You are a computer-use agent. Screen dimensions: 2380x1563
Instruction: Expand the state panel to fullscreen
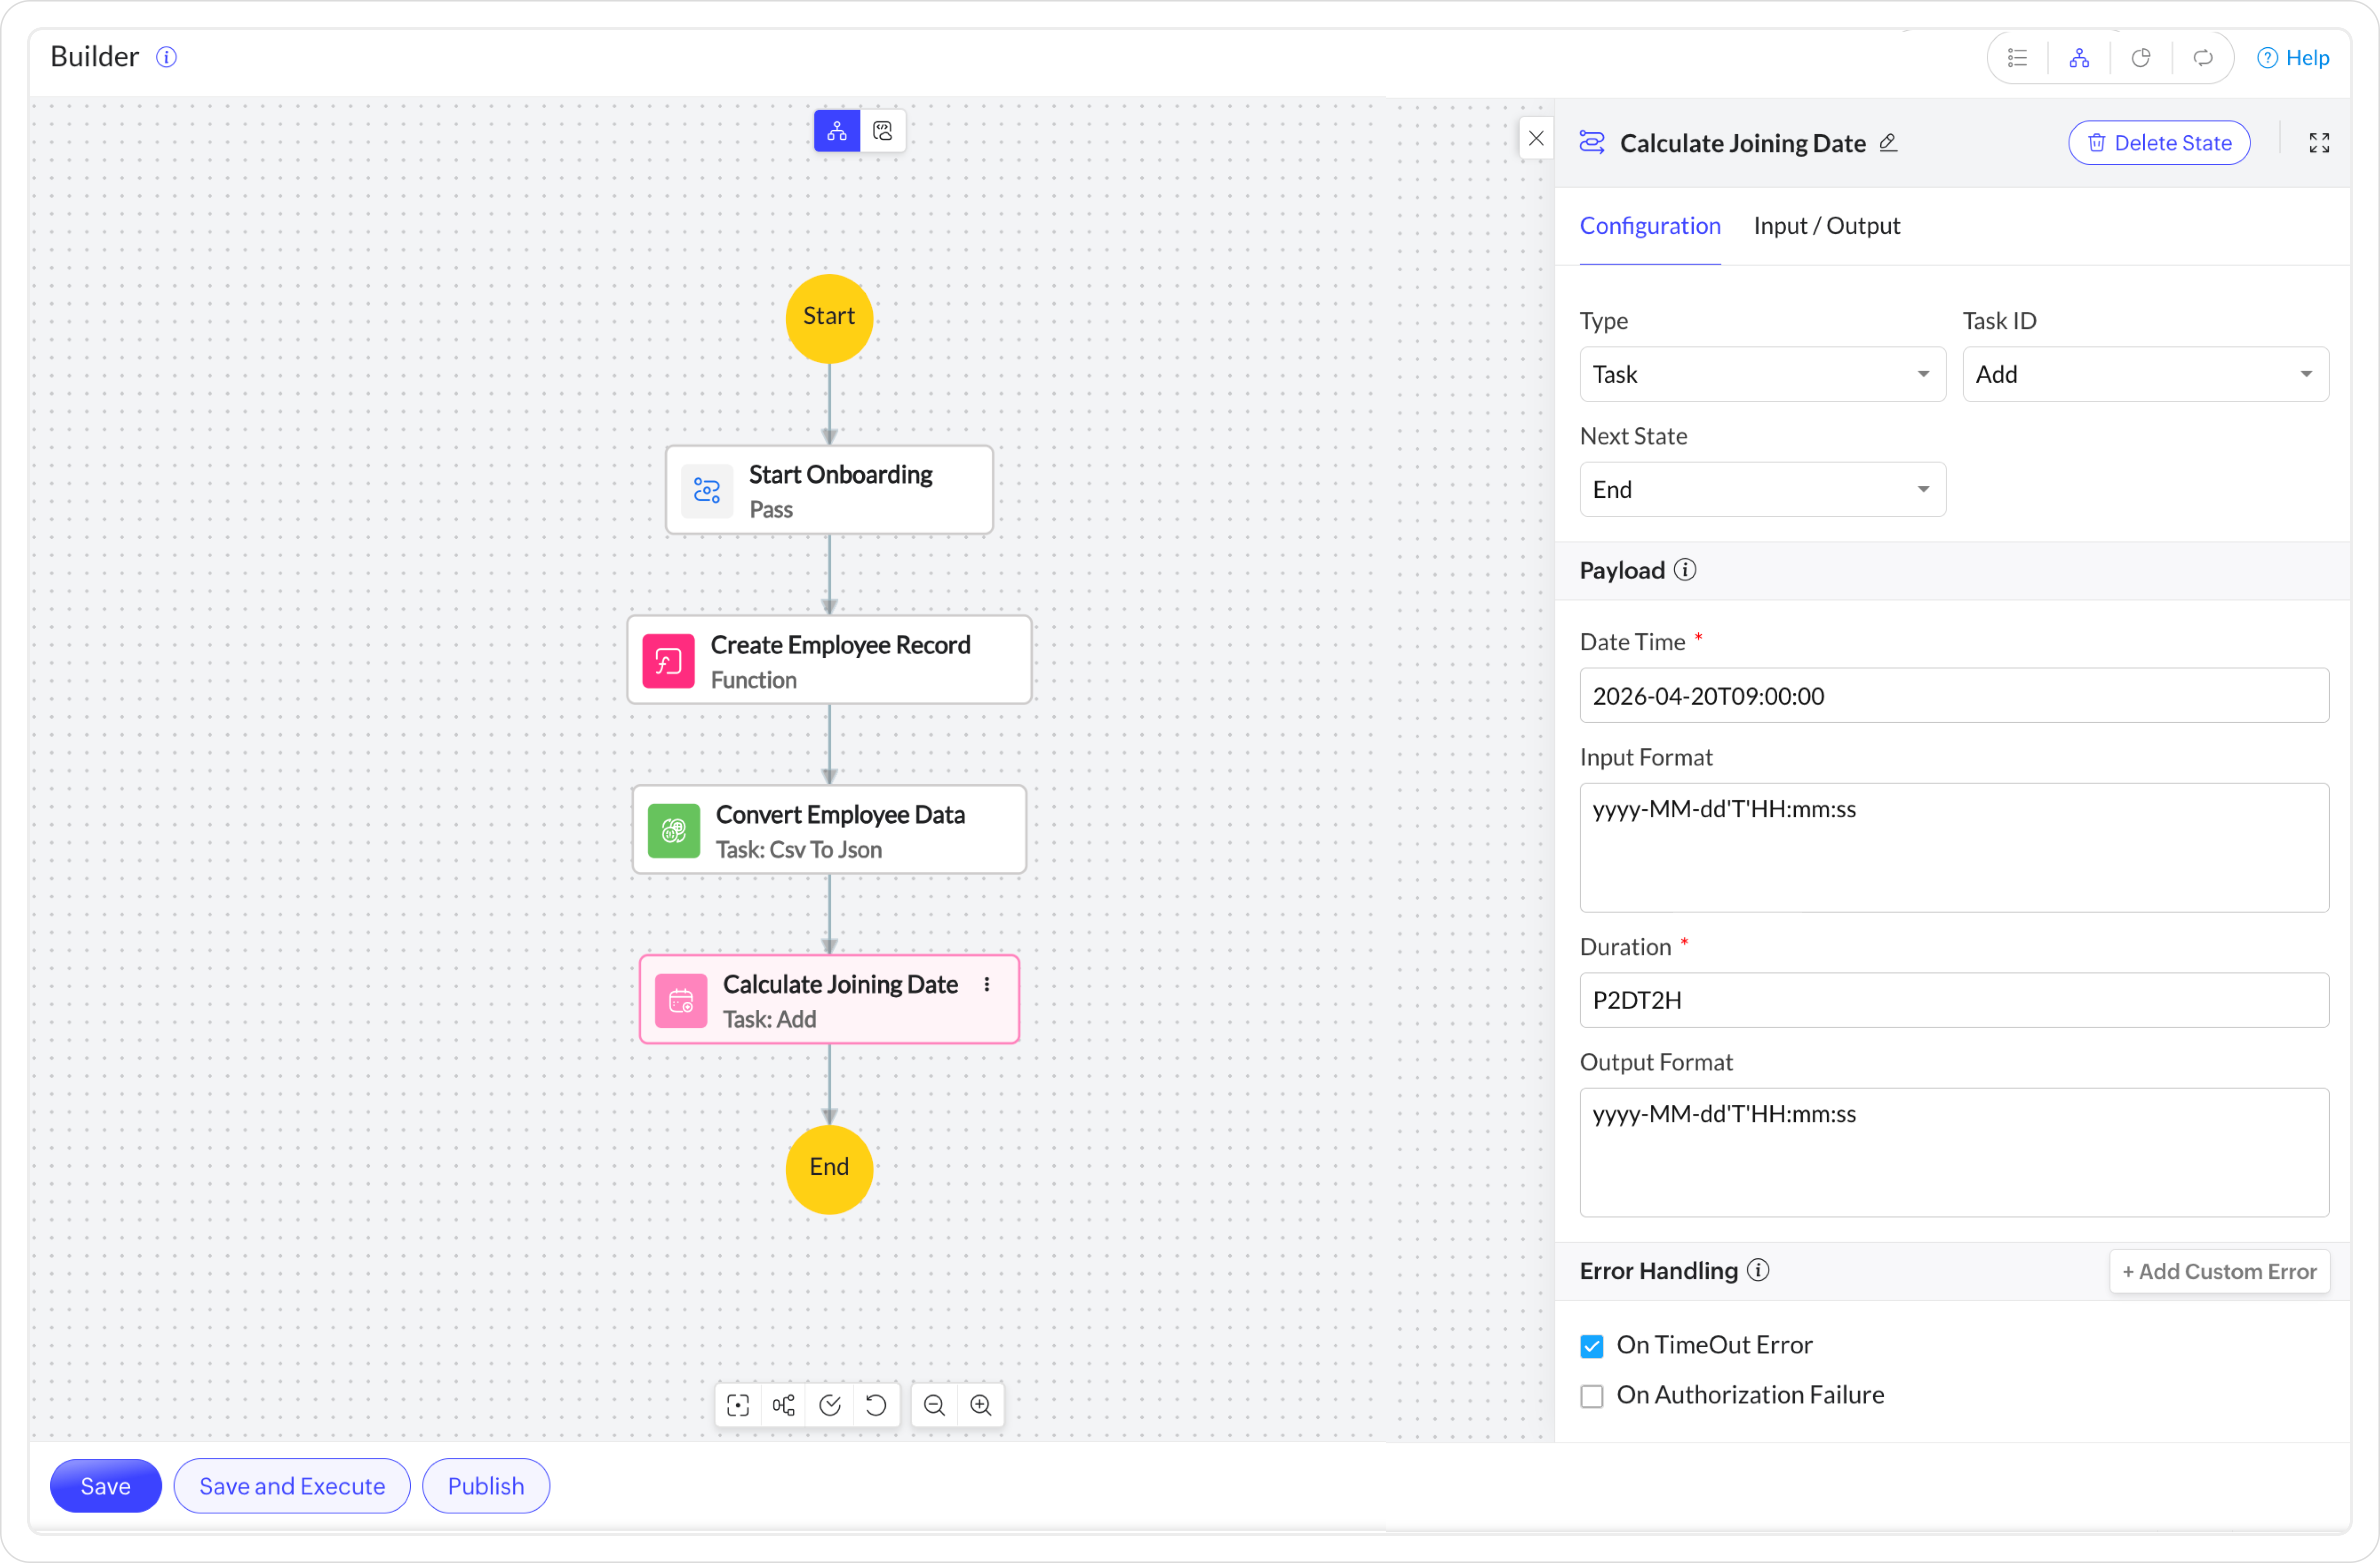[x=2319, y=143]
